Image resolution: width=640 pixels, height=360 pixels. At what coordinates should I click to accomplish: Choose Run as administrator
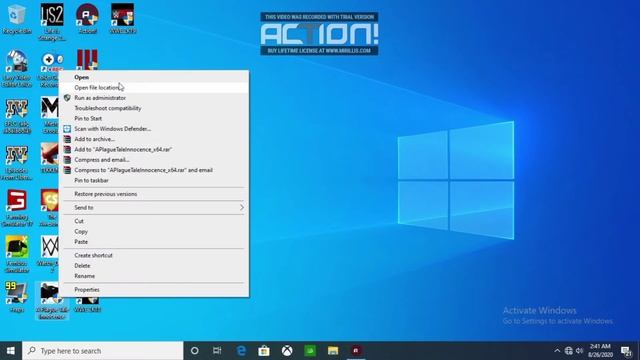(154, 98)
